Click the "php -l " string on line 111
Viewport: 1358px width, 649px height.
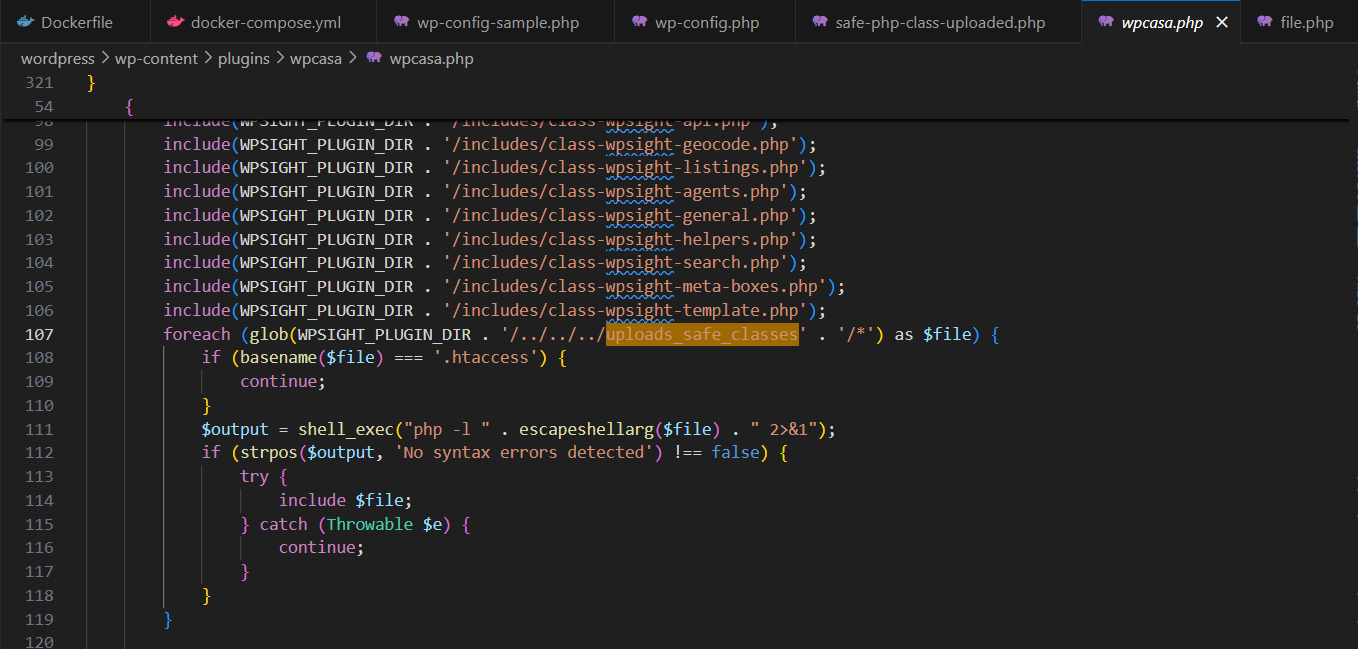pyautogui.click(x=447, y=429)
